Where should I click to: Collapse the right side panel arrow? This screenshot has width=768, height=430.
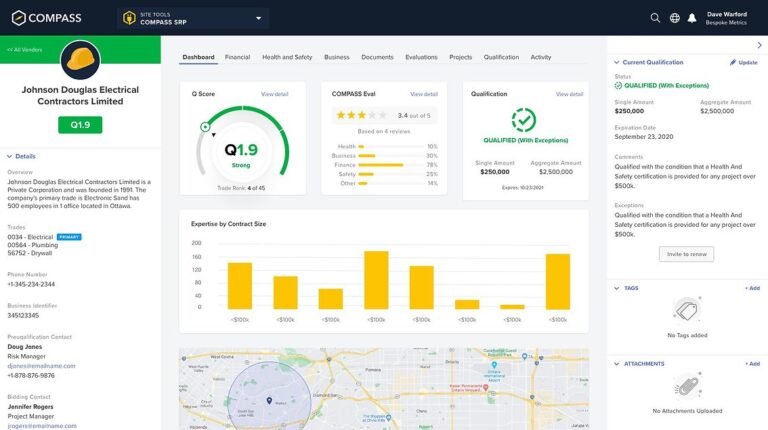(x=759, y=45)
